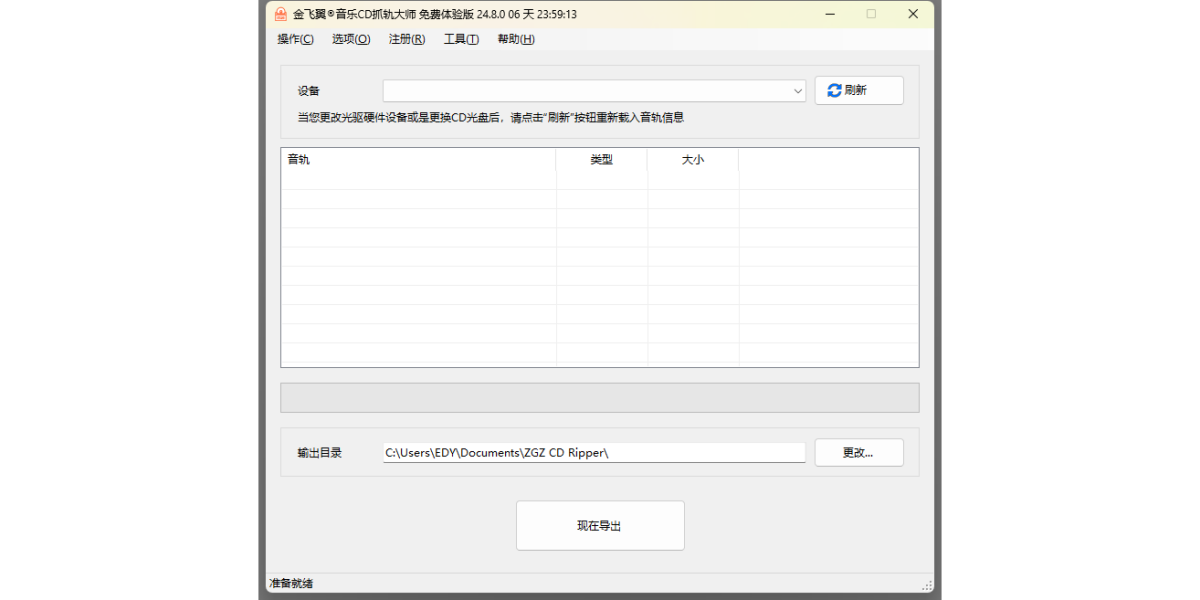Click the first empty row in the track list

pos(418,198)
